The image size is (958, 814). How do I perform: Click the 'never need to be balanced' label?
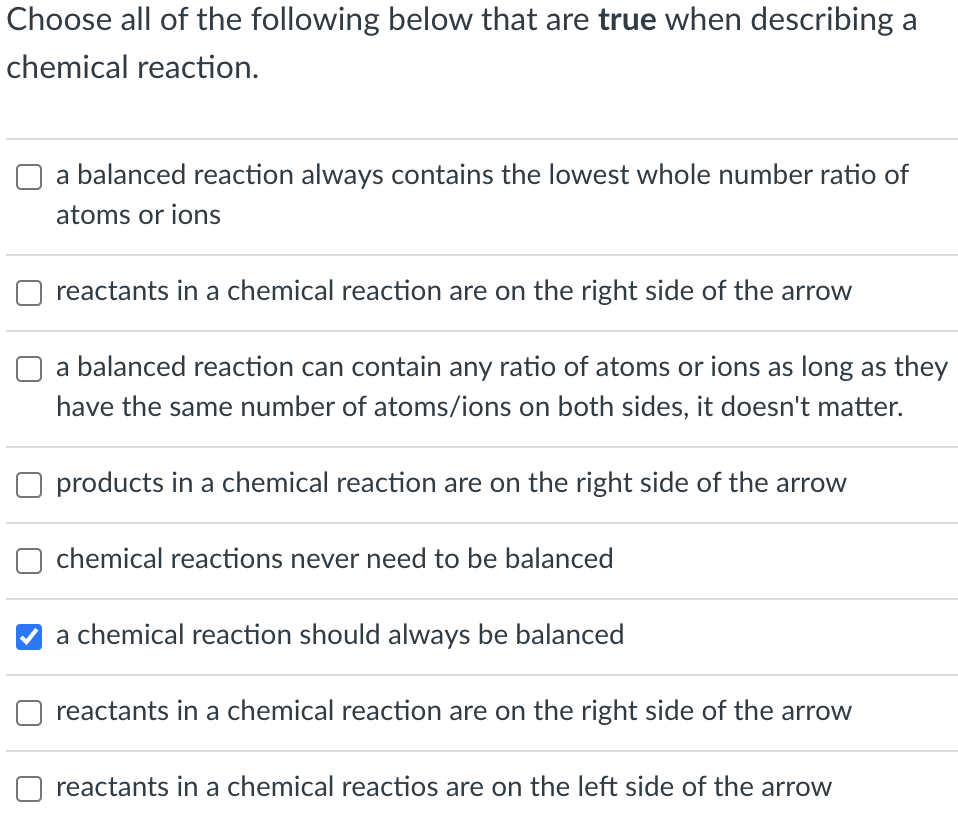(x=334, y=560)
